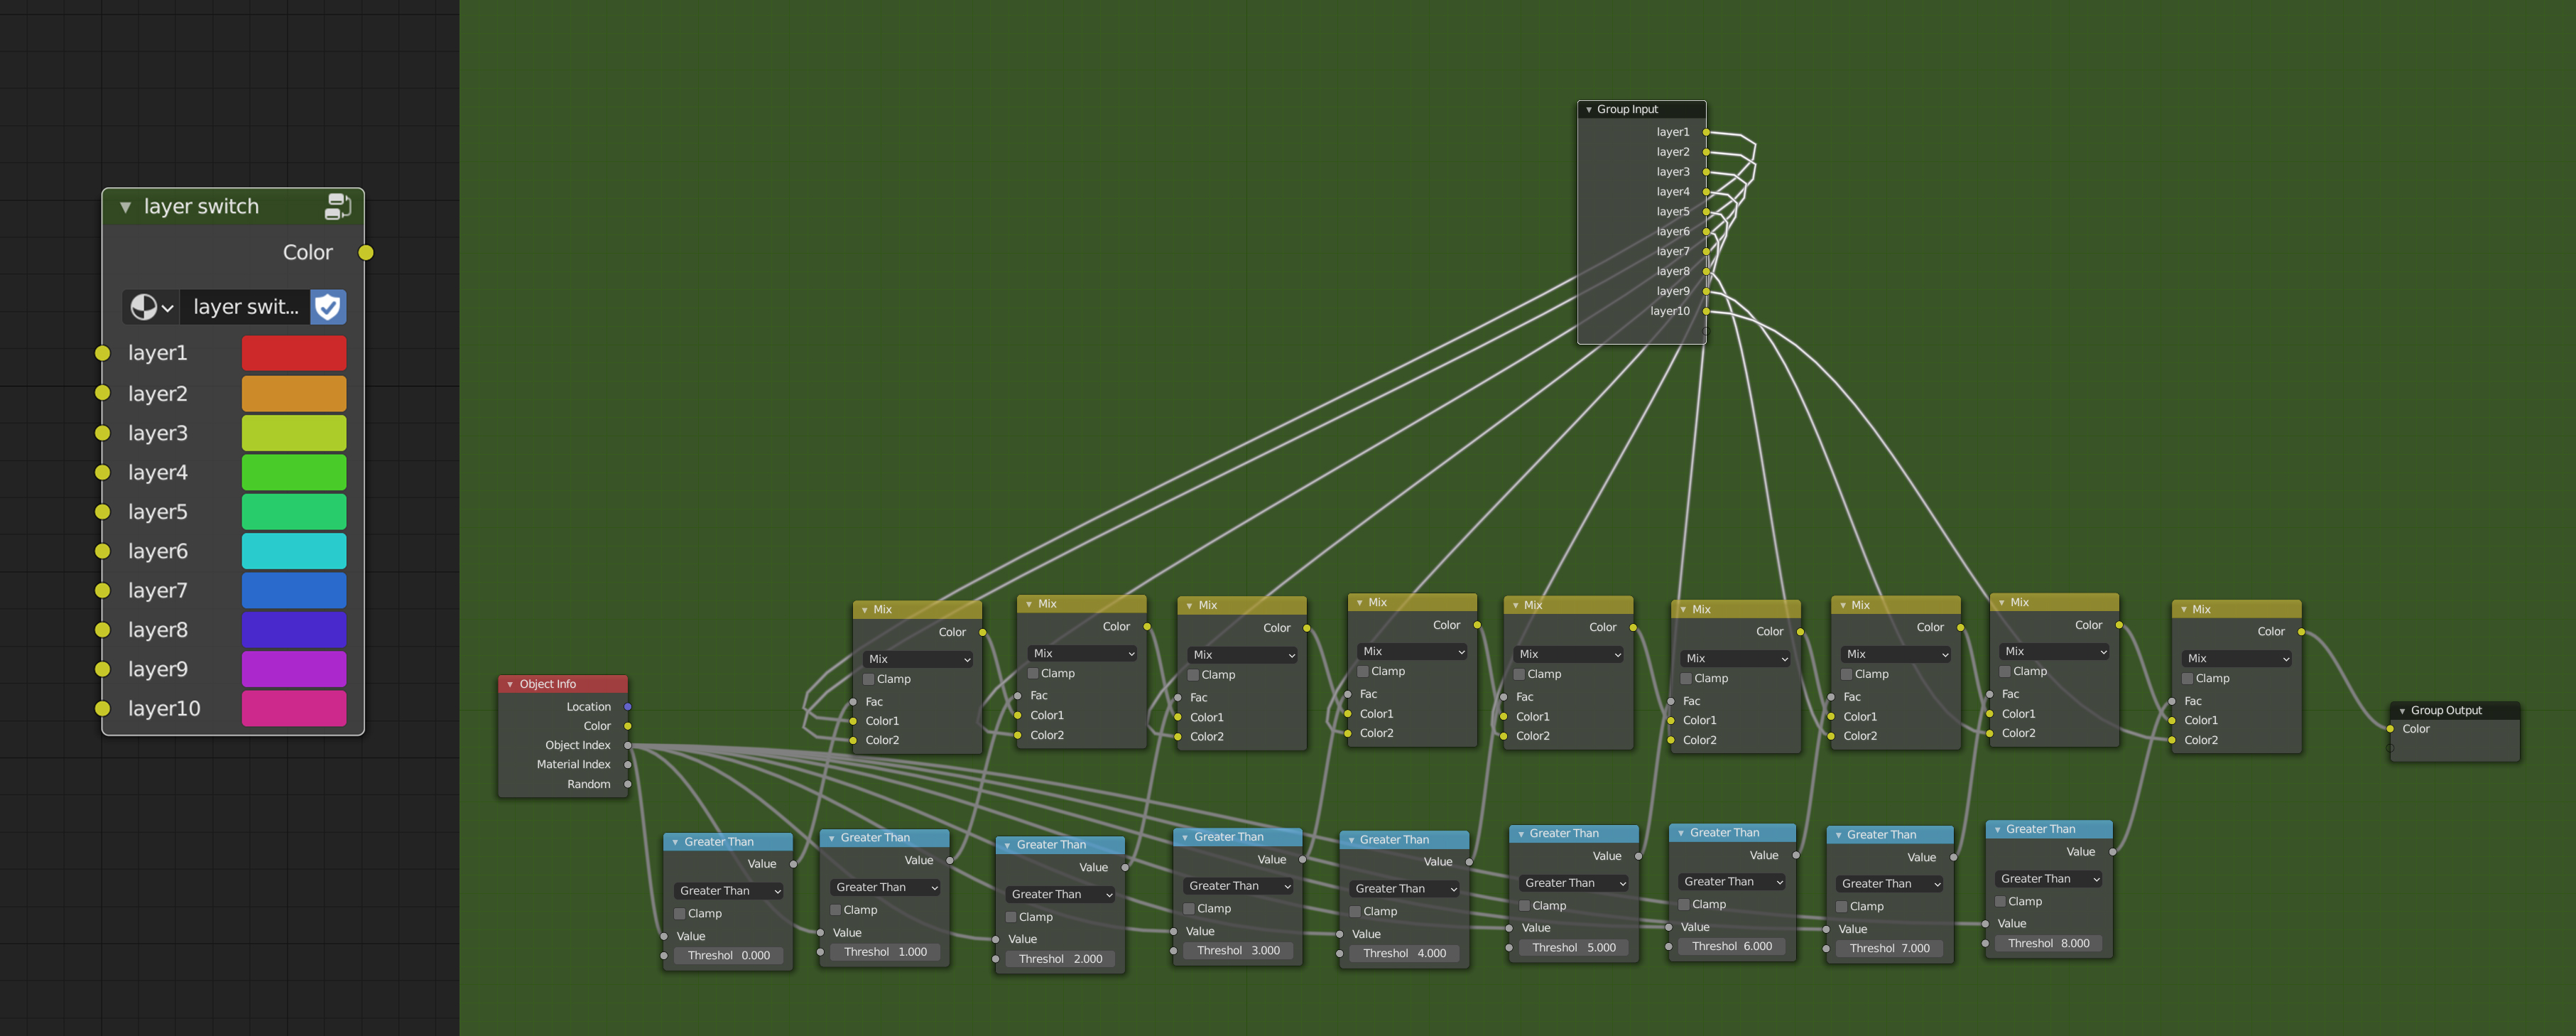
Task: Toggle the fake user shield on layer switch material
Action: [x=328, y=307]
